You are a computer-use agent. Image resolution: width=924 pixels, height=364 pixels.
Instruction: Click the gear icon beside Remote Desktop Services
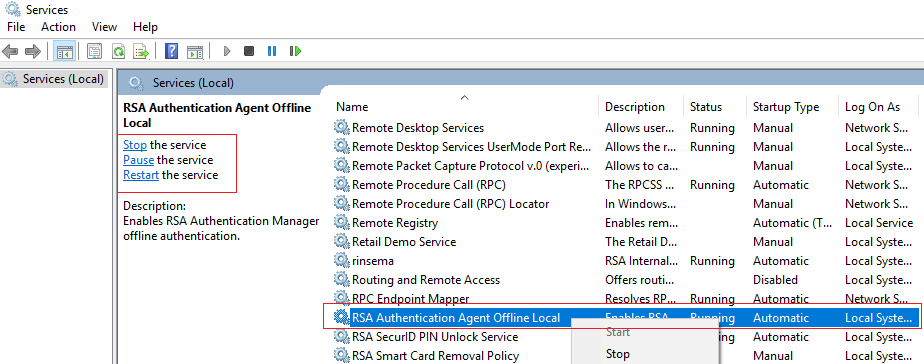click(341, 127)
